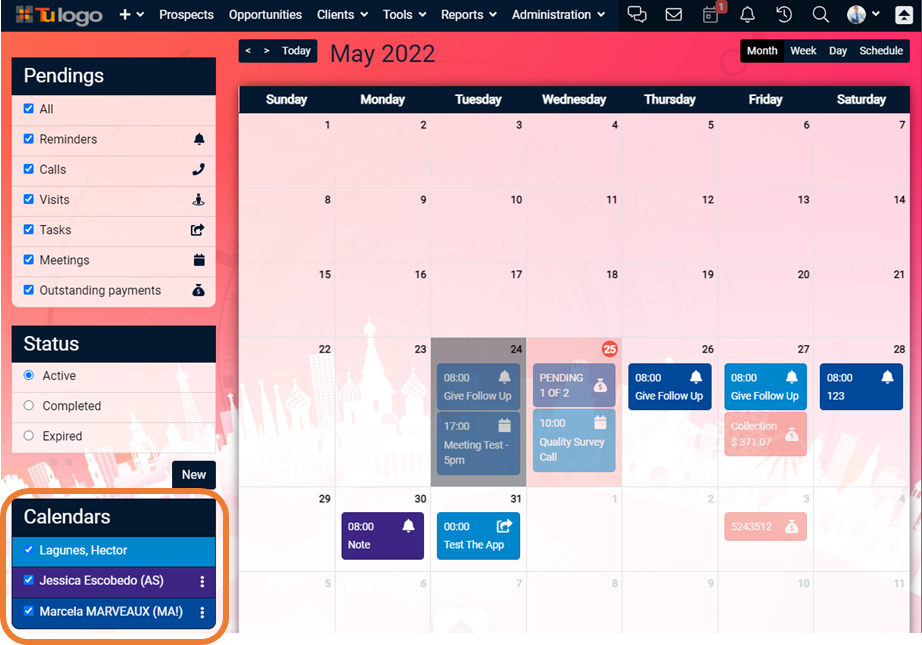Click bell icon on Thursday 26 Give Follow Up
The image size is (922, 645).
(696, 377)
